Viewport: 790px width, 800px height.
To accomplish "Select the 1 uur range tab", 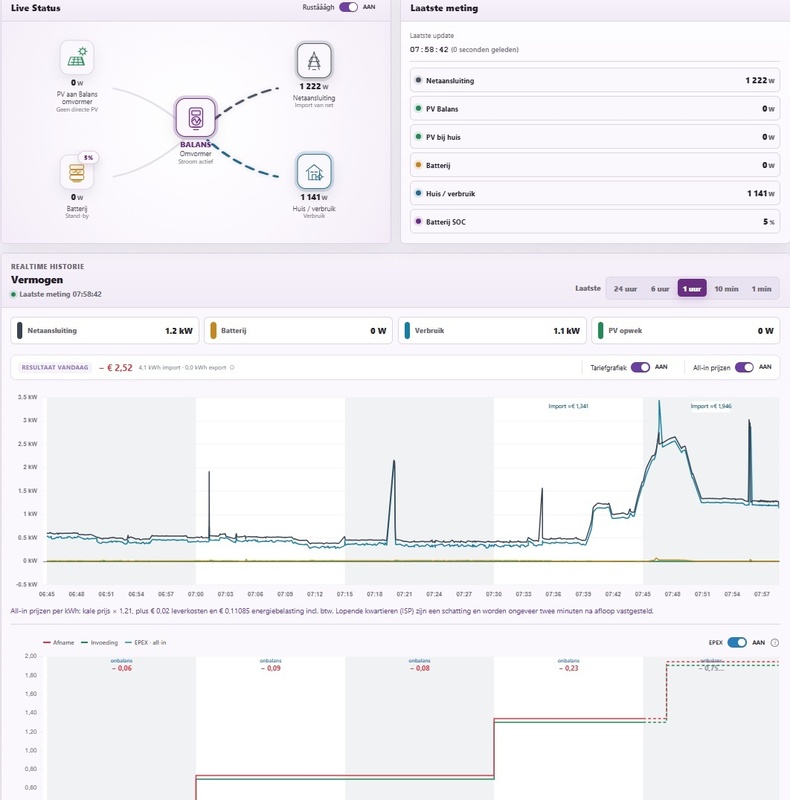I will (692, 289).
